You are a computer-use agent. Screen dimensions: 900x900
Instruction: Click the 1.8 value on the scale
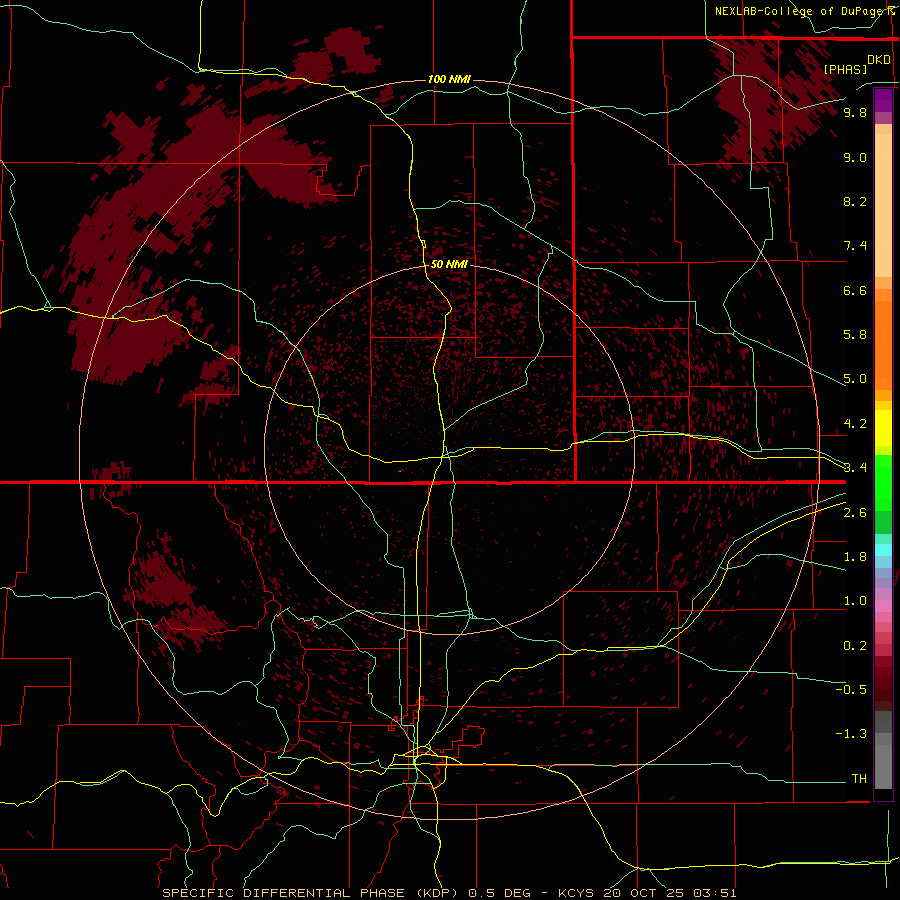pos(855,557)
